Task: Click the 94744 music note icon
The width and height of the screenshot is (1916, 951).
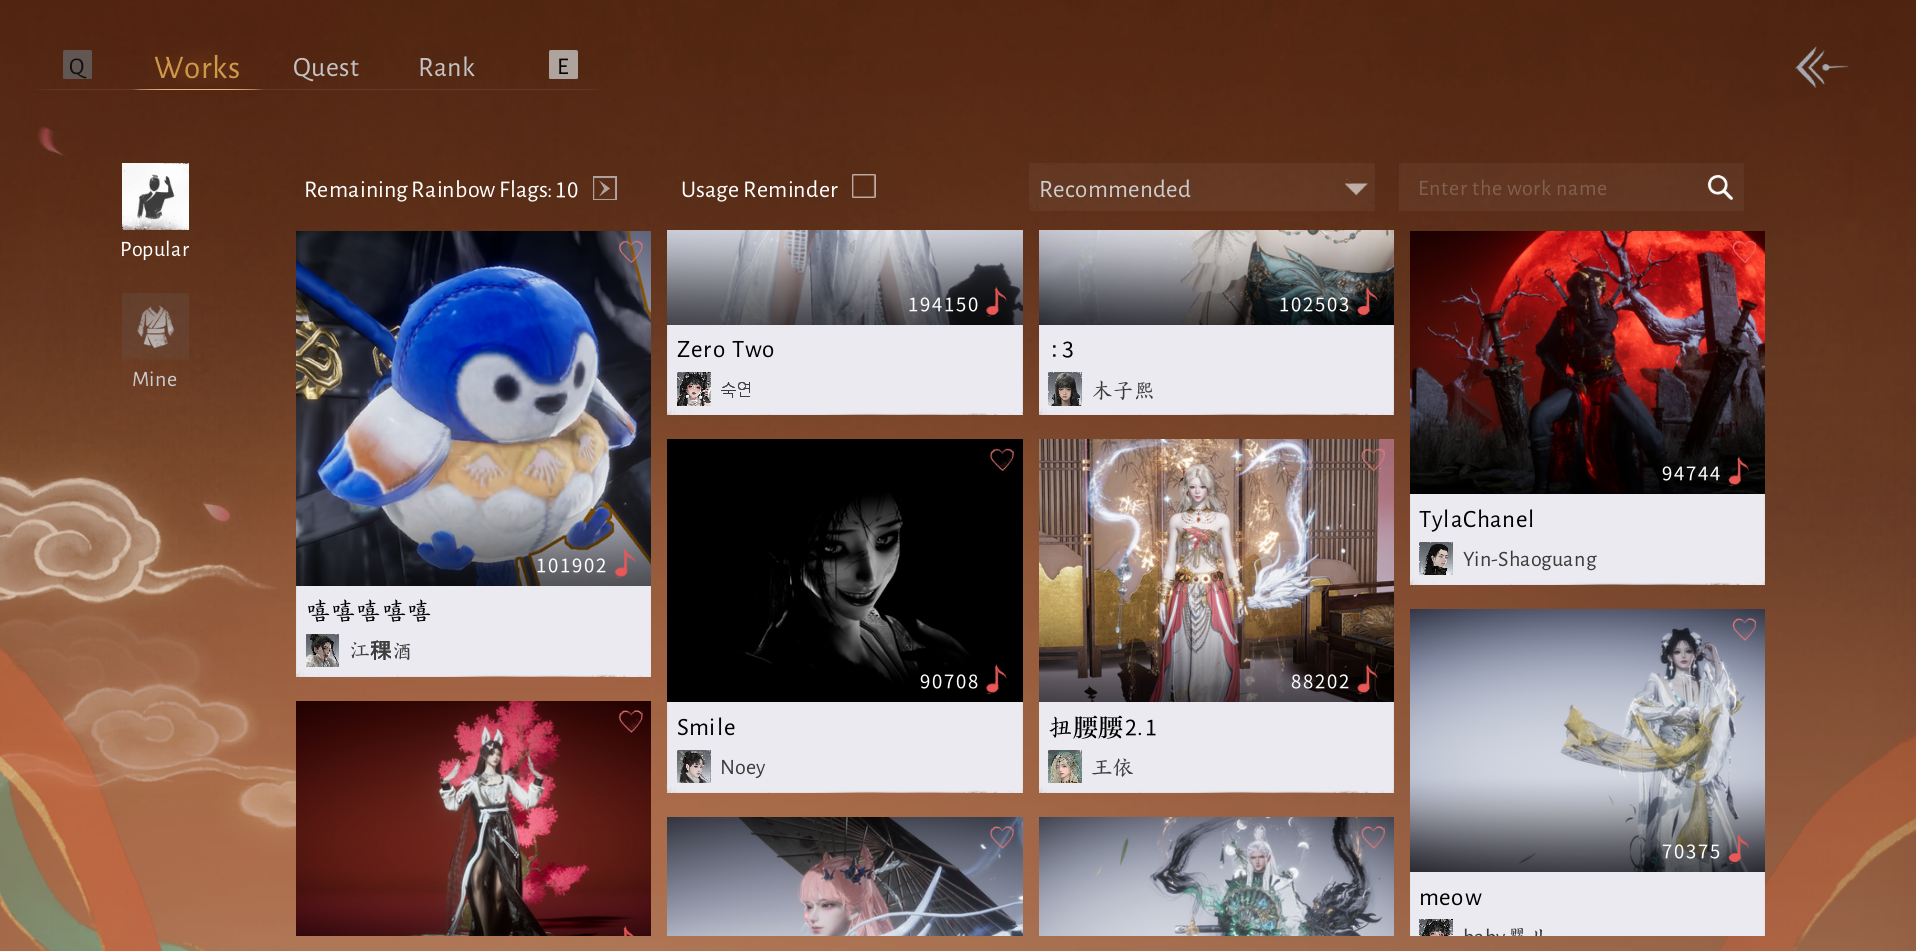Action: point(1738,471)
